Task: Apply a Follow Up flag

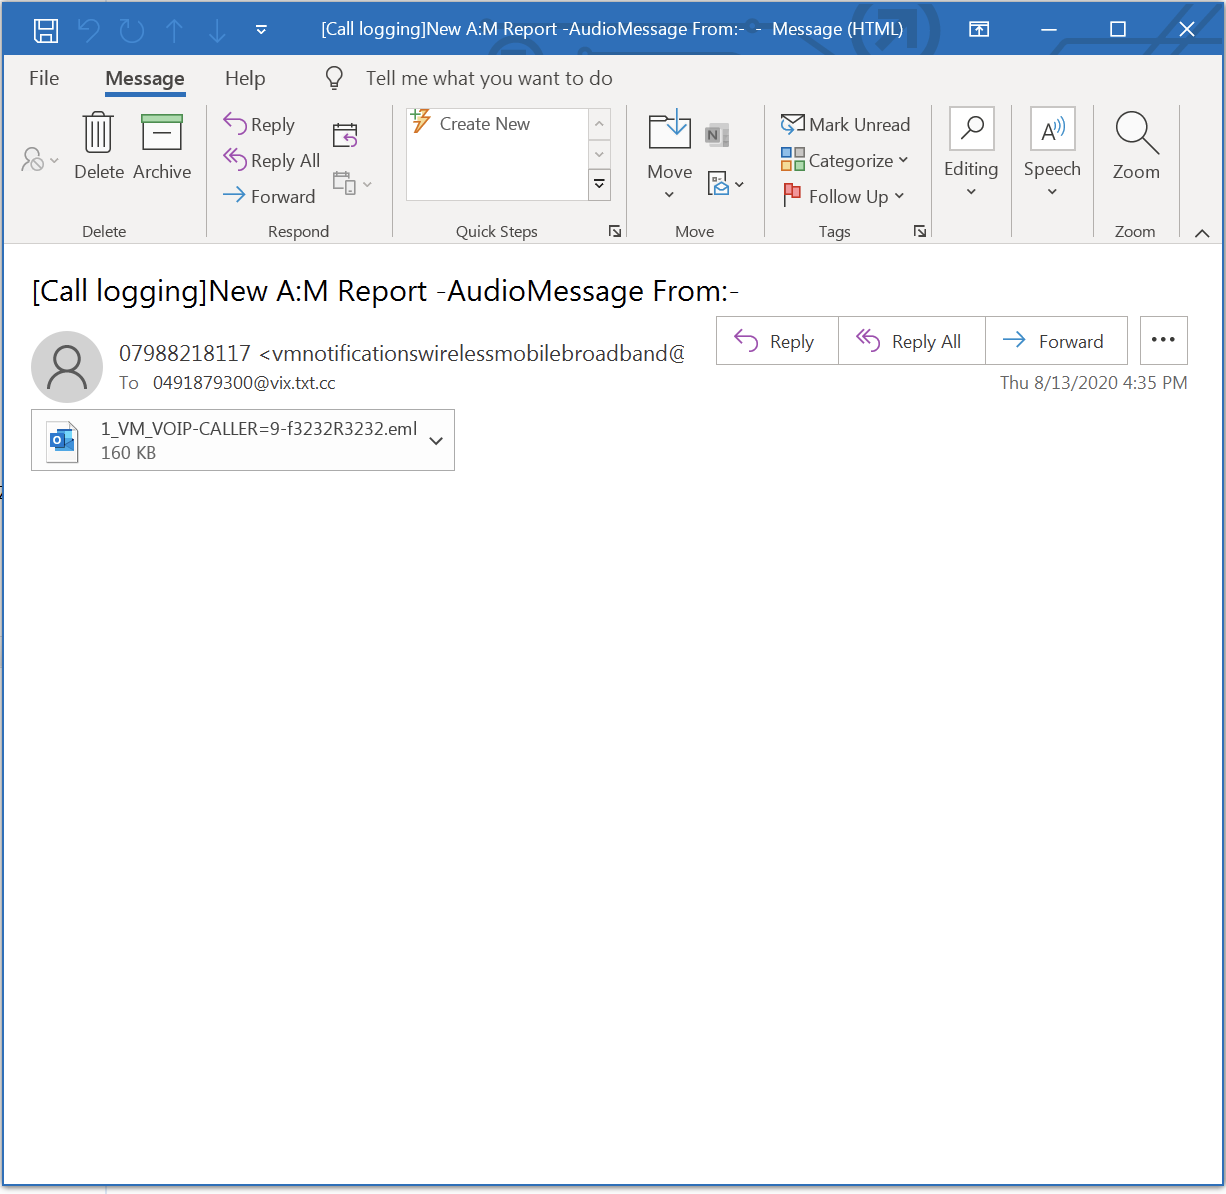Action: tap(841, 196)
